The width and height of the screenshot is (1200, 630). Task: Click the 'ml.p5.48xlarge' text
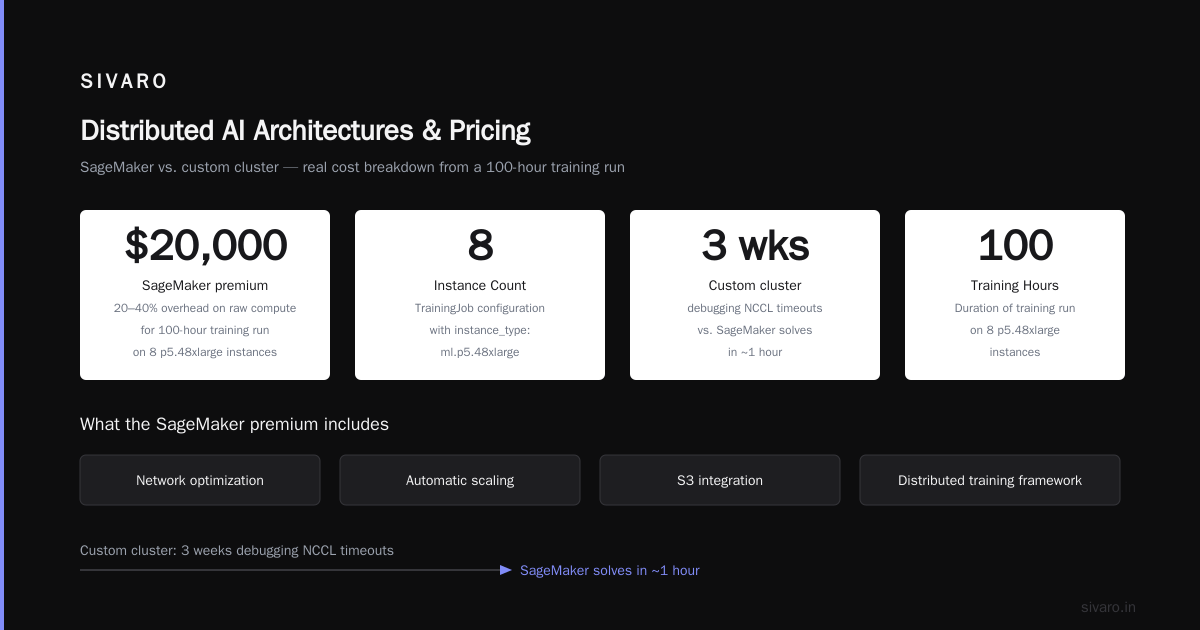[480, 352]
